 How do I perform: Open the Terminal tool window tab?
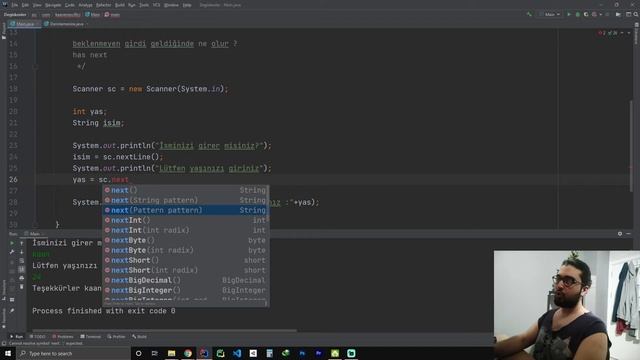[x=91, y=337]
